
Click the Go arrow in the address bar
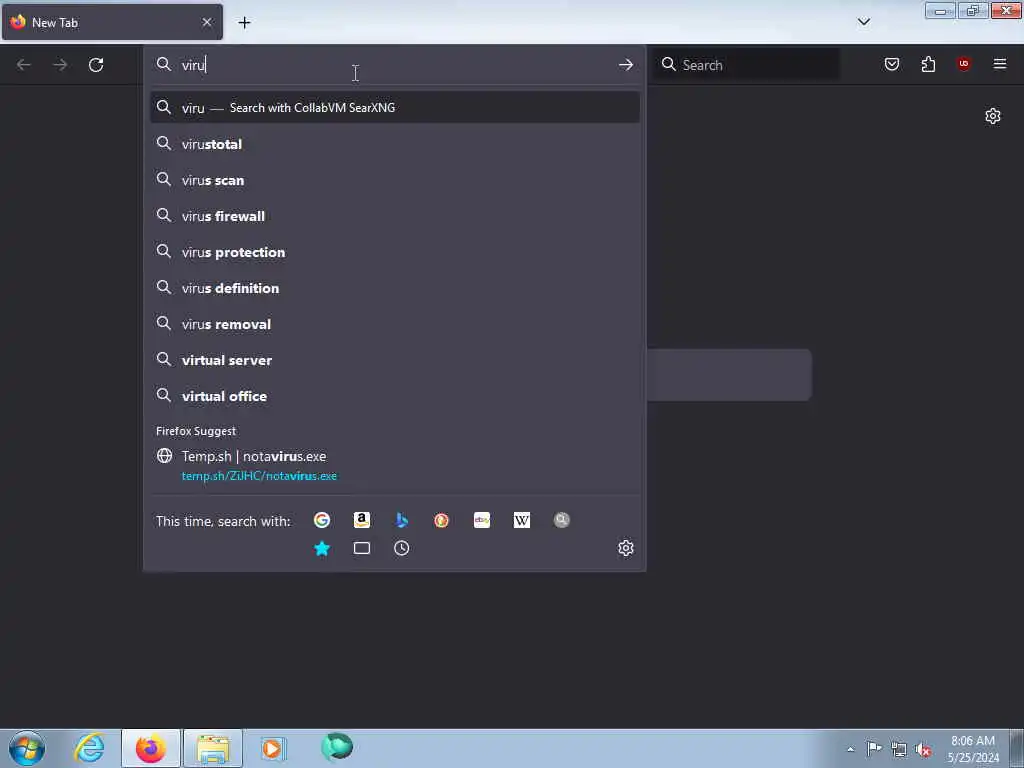(626, 65)
